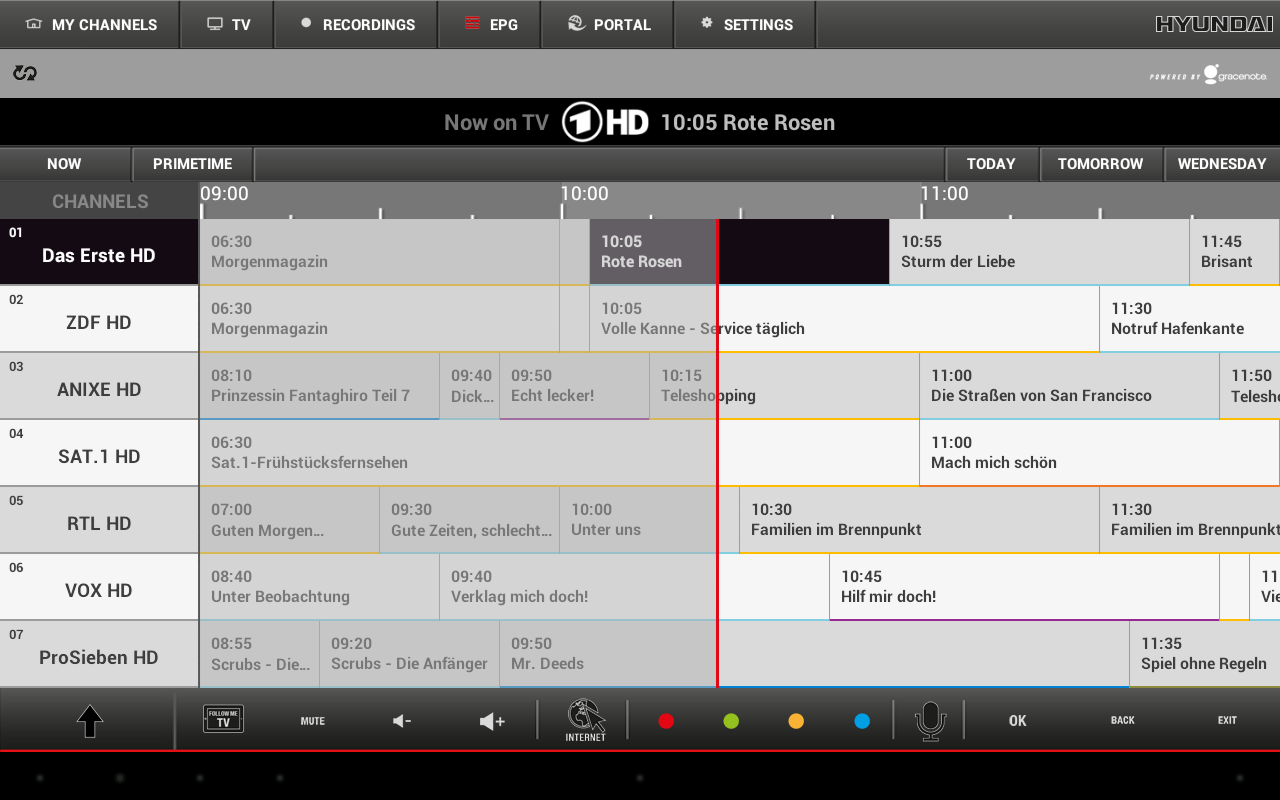
Task: Switch to the TV tab
Action: coord(227,24)
